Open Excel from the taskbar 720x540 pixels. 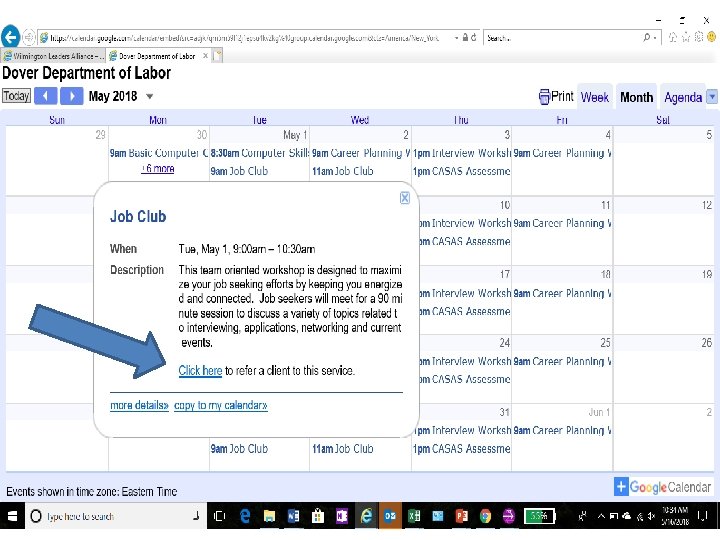414,516
